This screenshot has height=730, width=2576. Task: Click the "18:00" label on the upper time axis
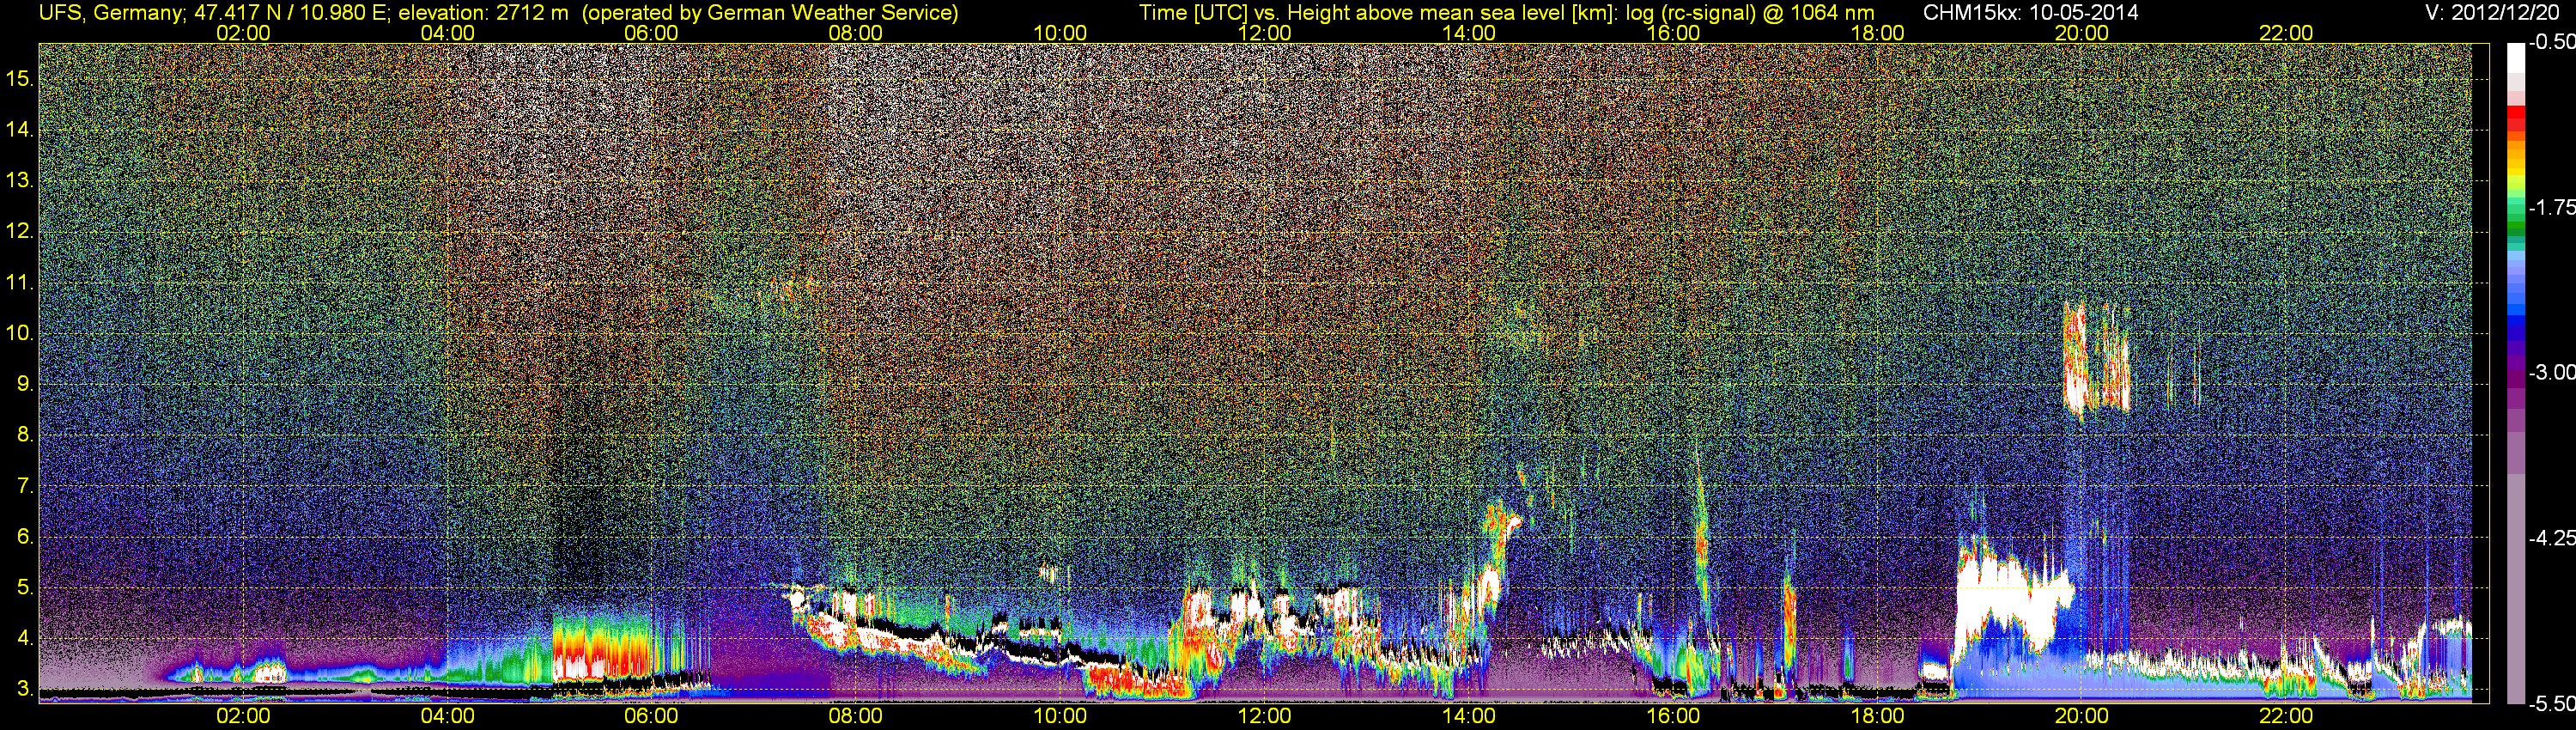[1877, 33]
